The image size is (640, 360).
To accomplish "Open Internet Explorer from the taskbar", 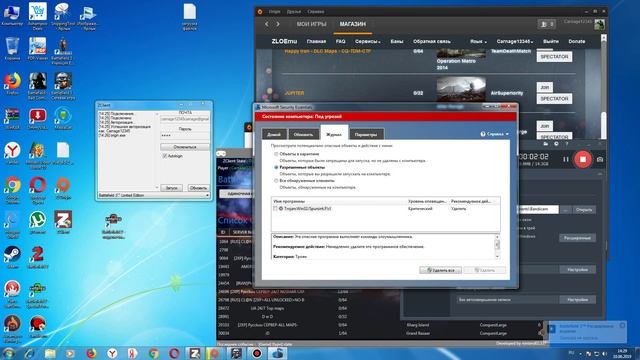I will coord(29,353).
